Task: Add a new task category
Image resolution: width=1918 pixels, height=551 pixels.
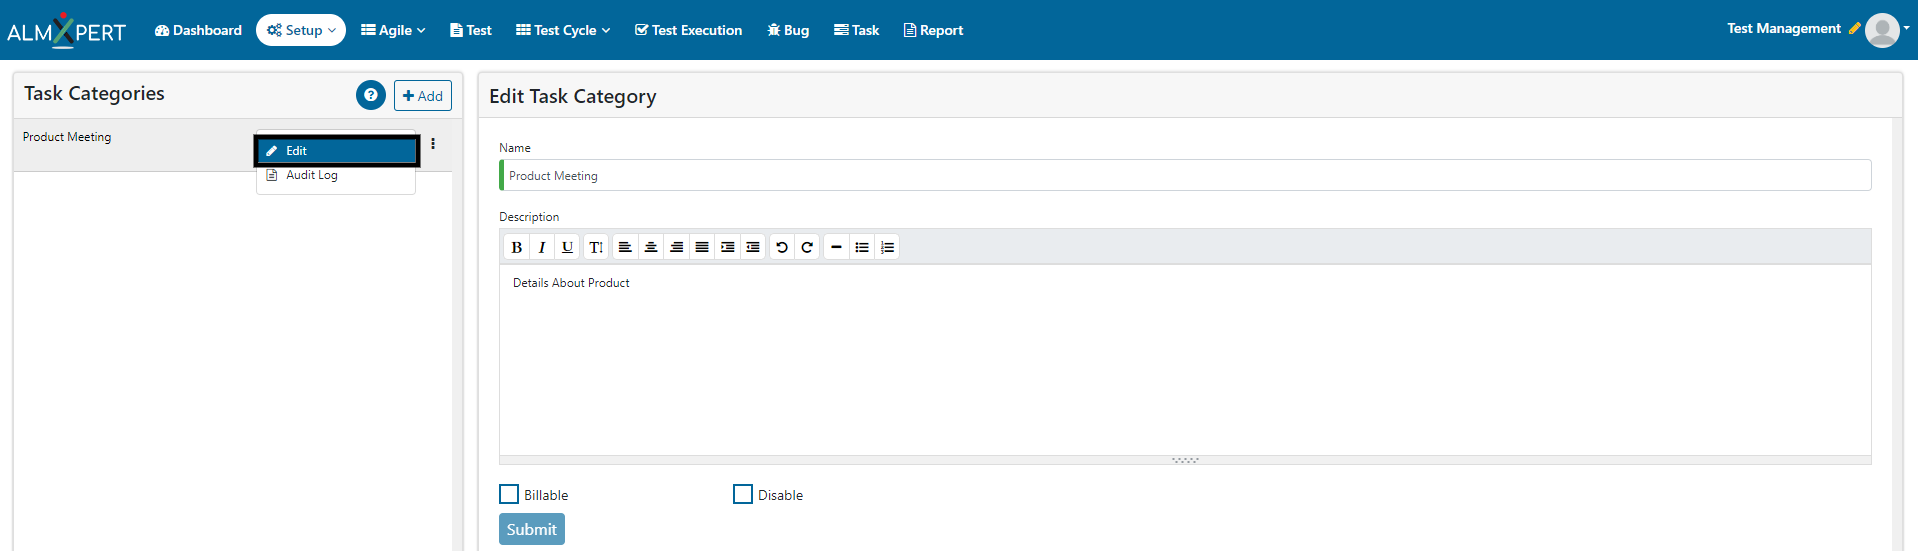Action: [423, 96]
